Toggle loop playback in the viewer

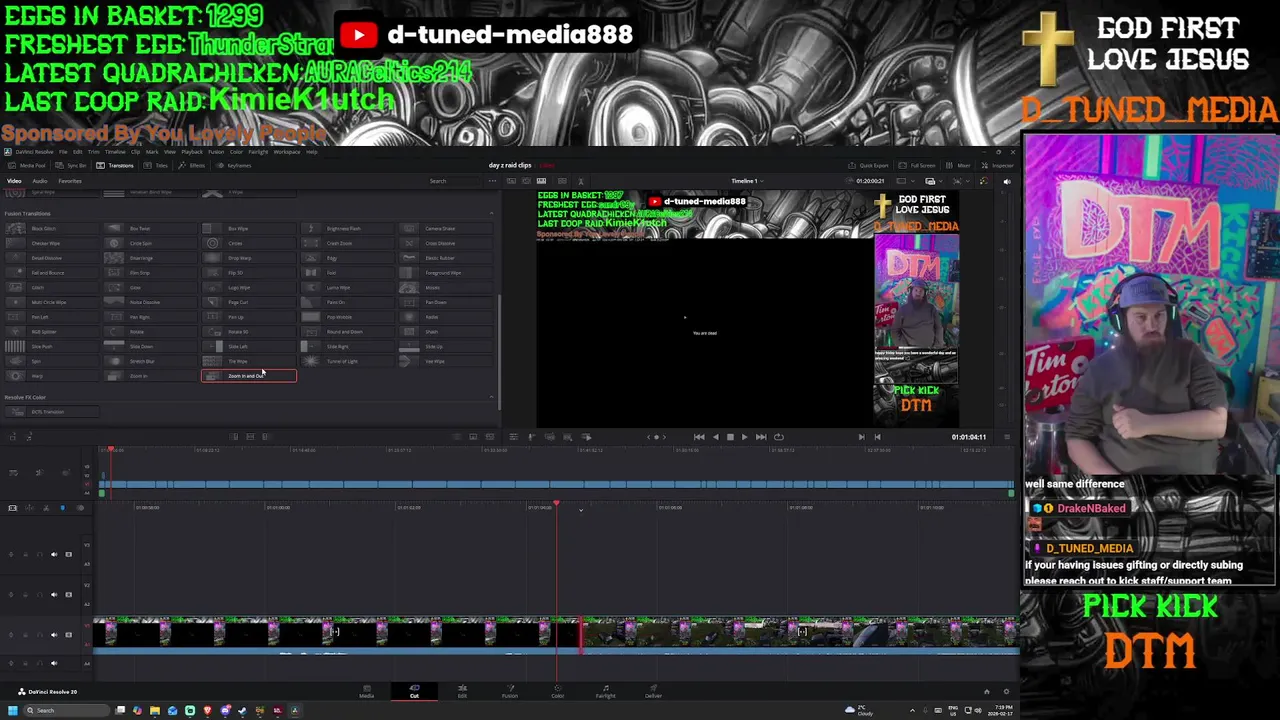pyautogui.click(x=779, y=437)
